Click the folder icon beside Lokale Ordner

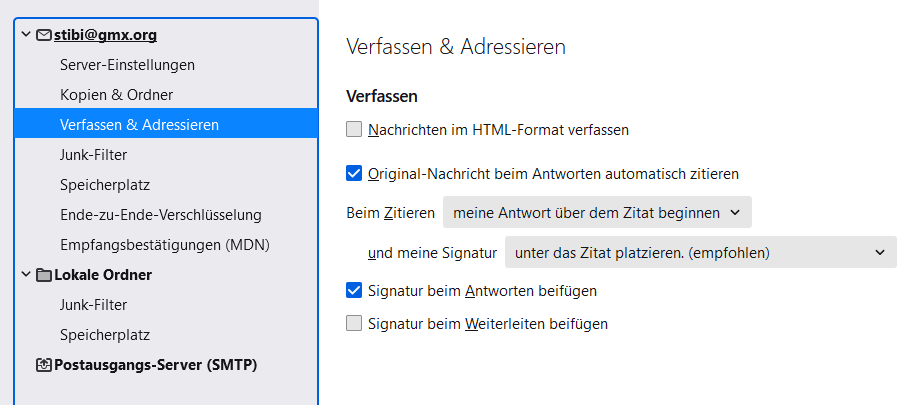click(x=44, y=275)
